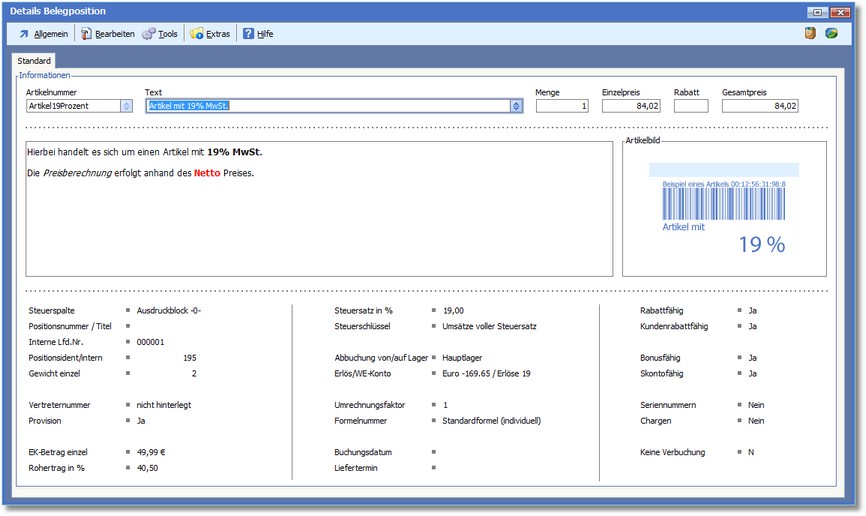Click the Menge input field

tap(562, 106)
